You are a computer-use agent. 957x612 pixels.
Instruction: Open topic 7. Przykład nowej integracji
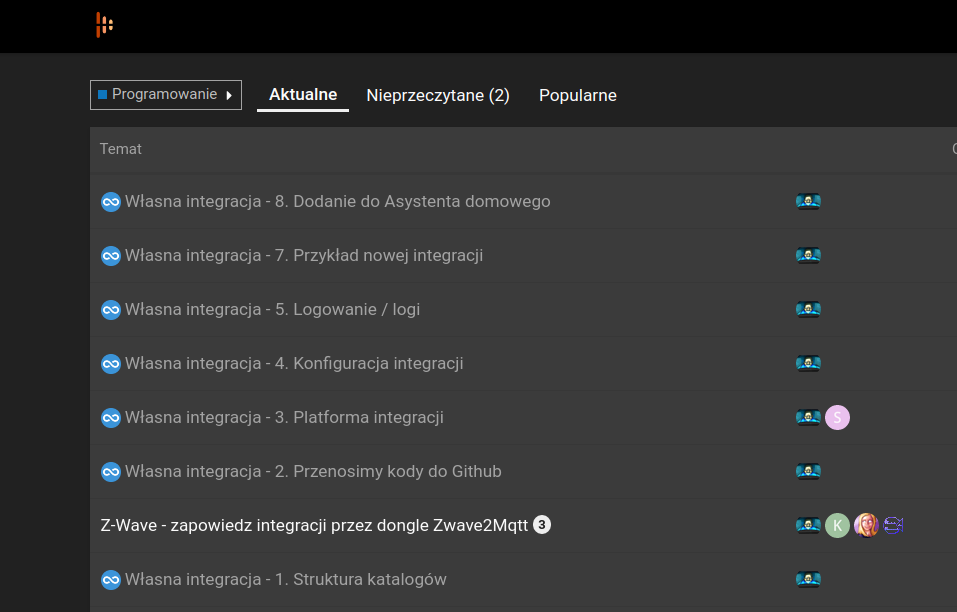pyautogui.click(x=303, y=256)
